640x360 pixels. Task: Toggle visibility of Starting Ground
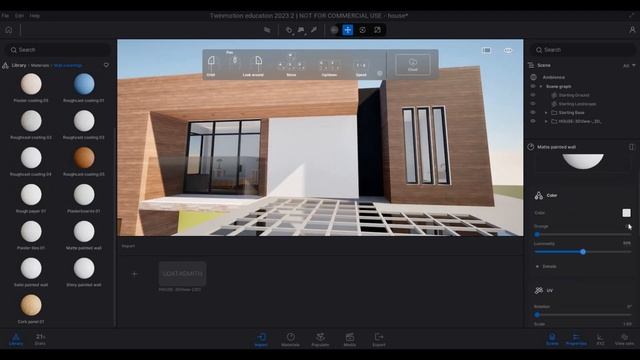click(x=533, y=95)
